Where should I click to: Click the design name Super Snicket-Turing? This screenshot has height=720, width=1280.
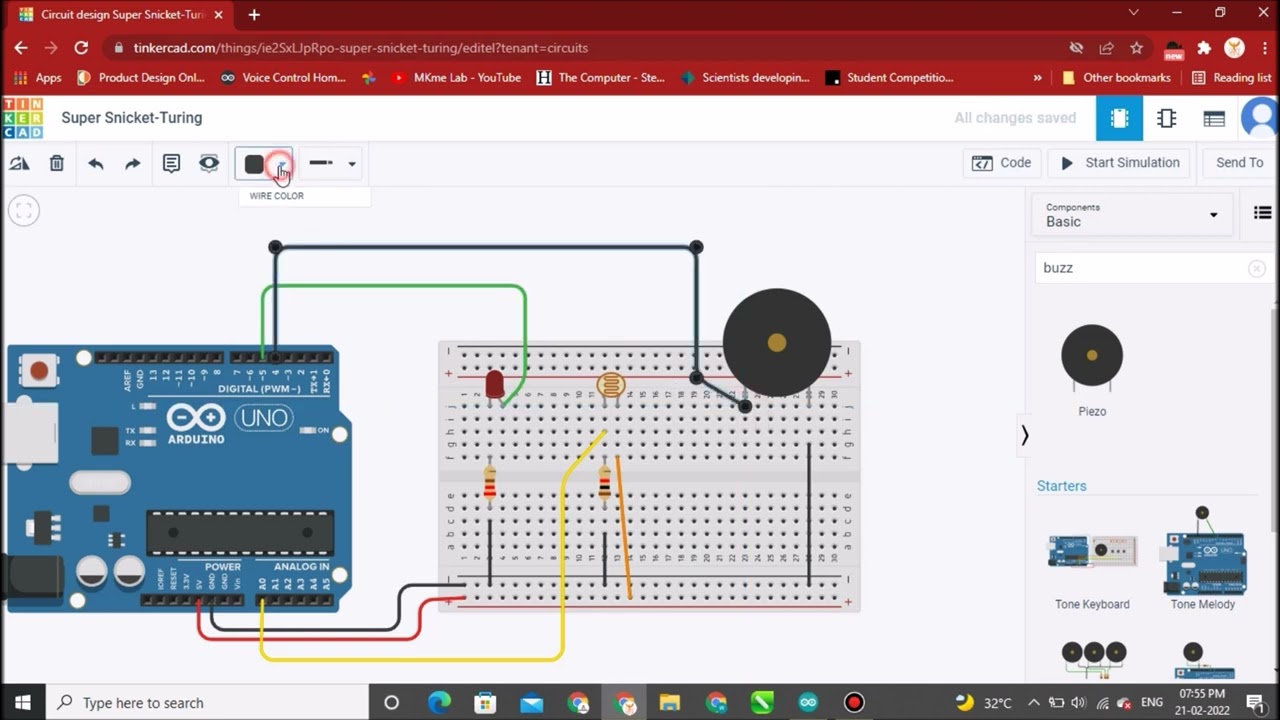(x=132, y=118)
